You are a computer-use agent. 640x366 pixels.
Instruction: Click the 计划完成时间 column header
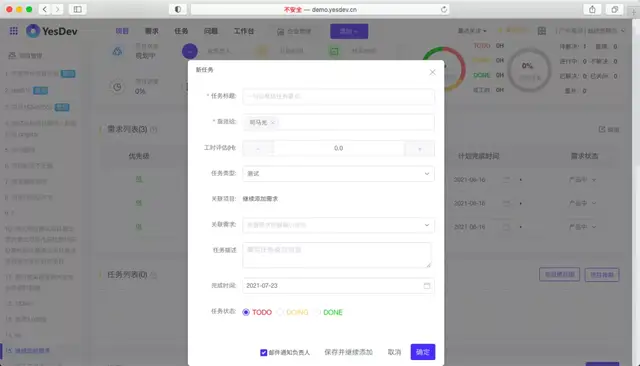click(478, 156)
